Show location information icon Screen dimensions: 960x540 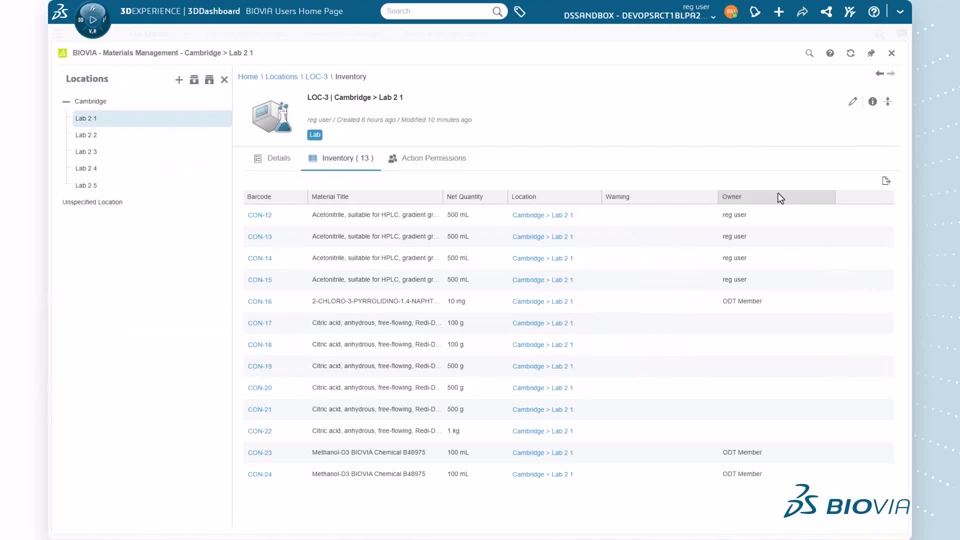click(x=872, y=102)
